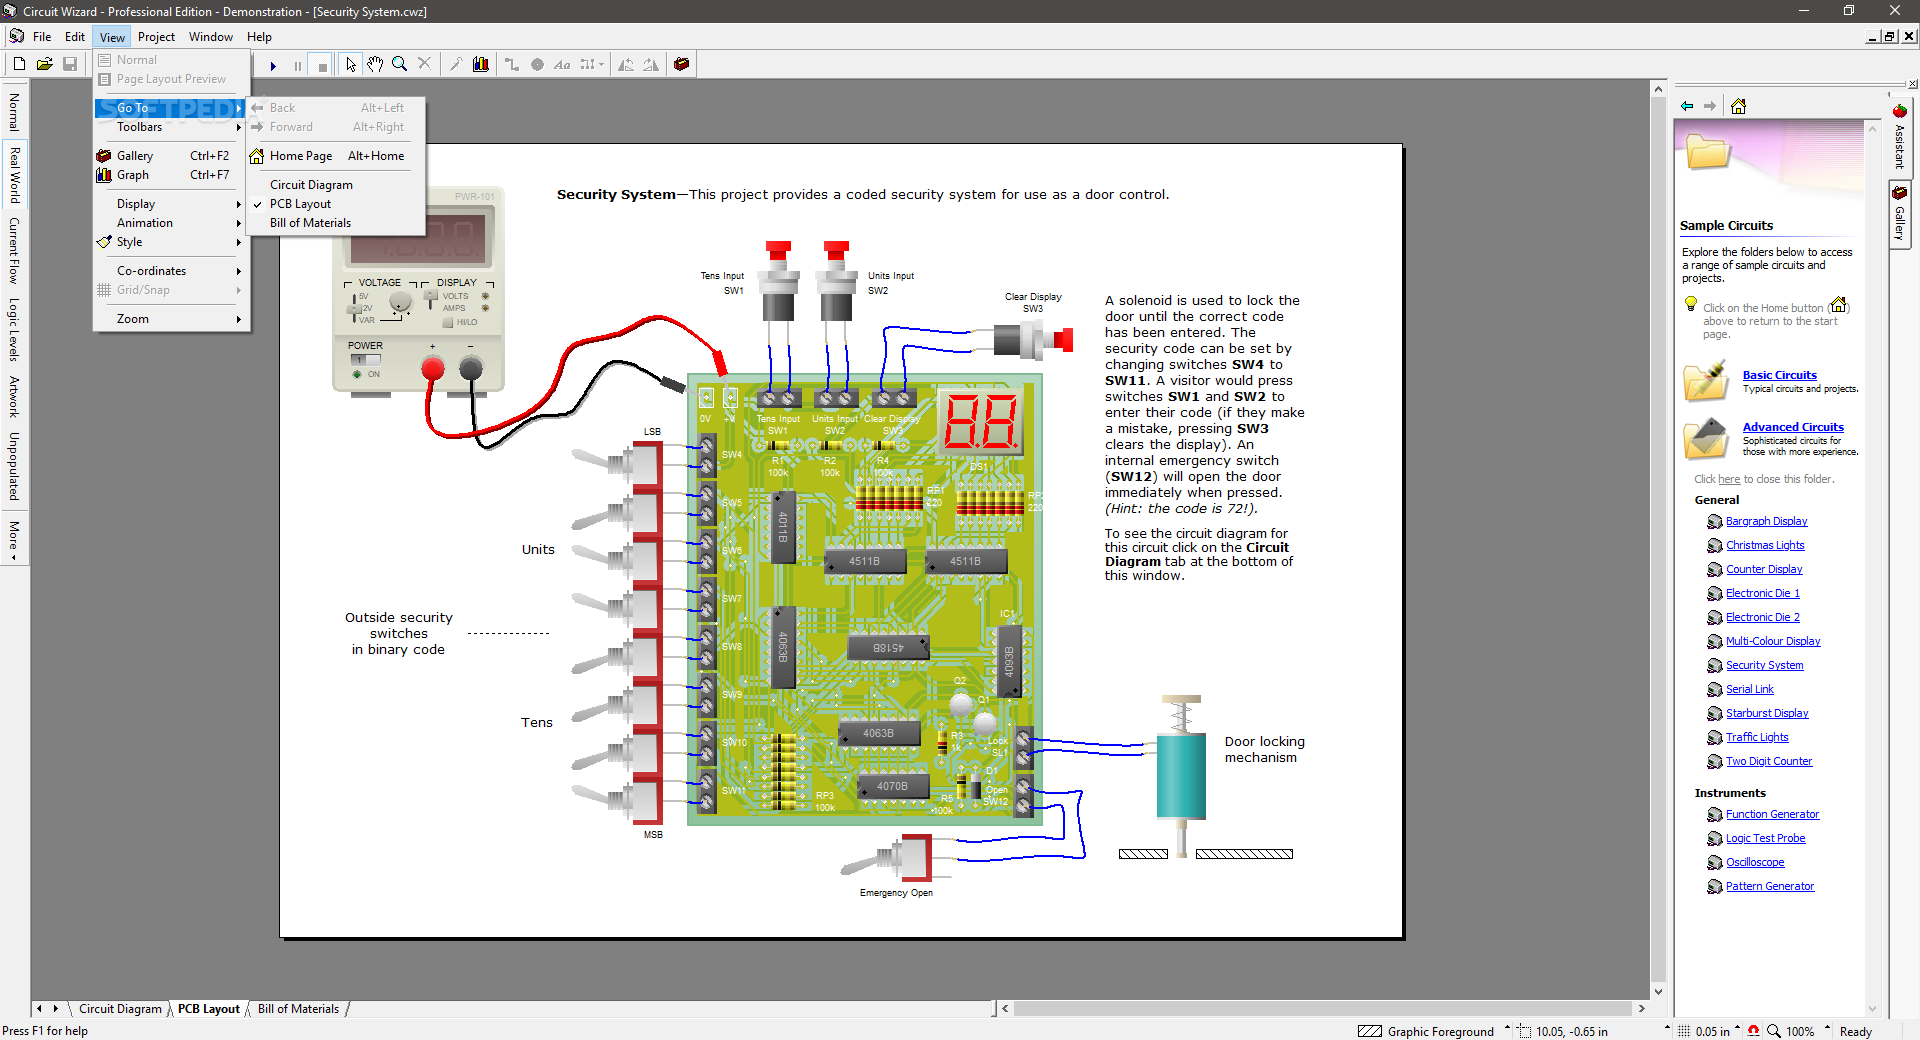
Task: Turn the power supply voltage knob
Action: pyautogui.click(x=400, y=303)
